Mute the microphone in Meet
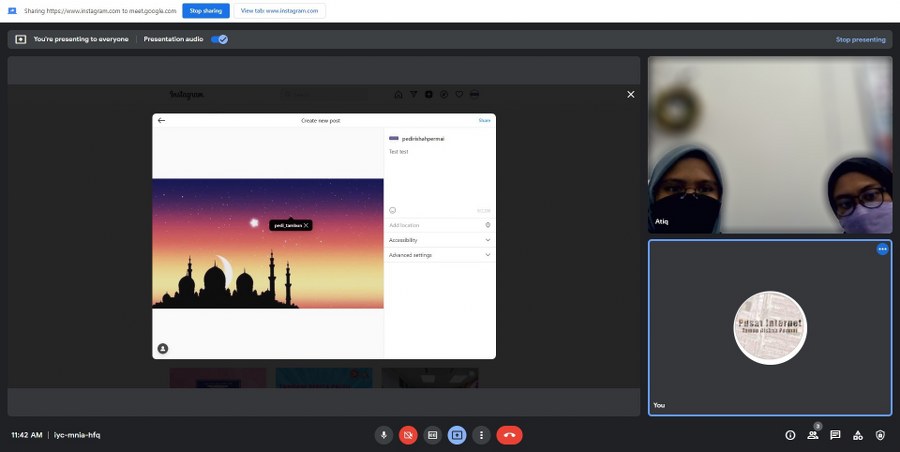The image size is (900, 452). 383,435
